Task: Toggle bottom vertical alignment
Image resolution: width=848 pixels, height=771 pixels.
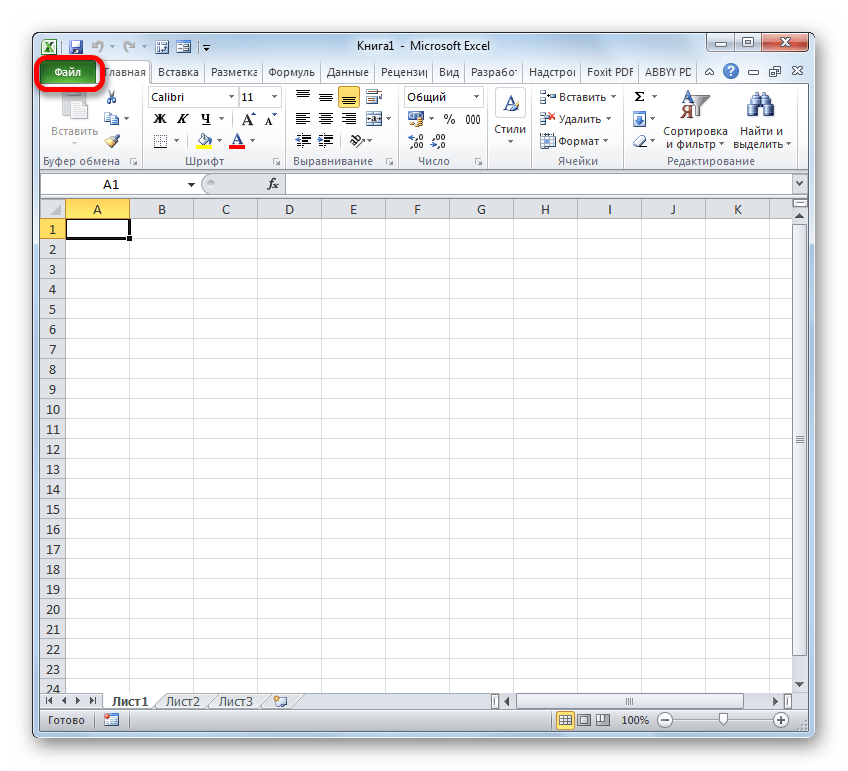Action: (349, 97)
